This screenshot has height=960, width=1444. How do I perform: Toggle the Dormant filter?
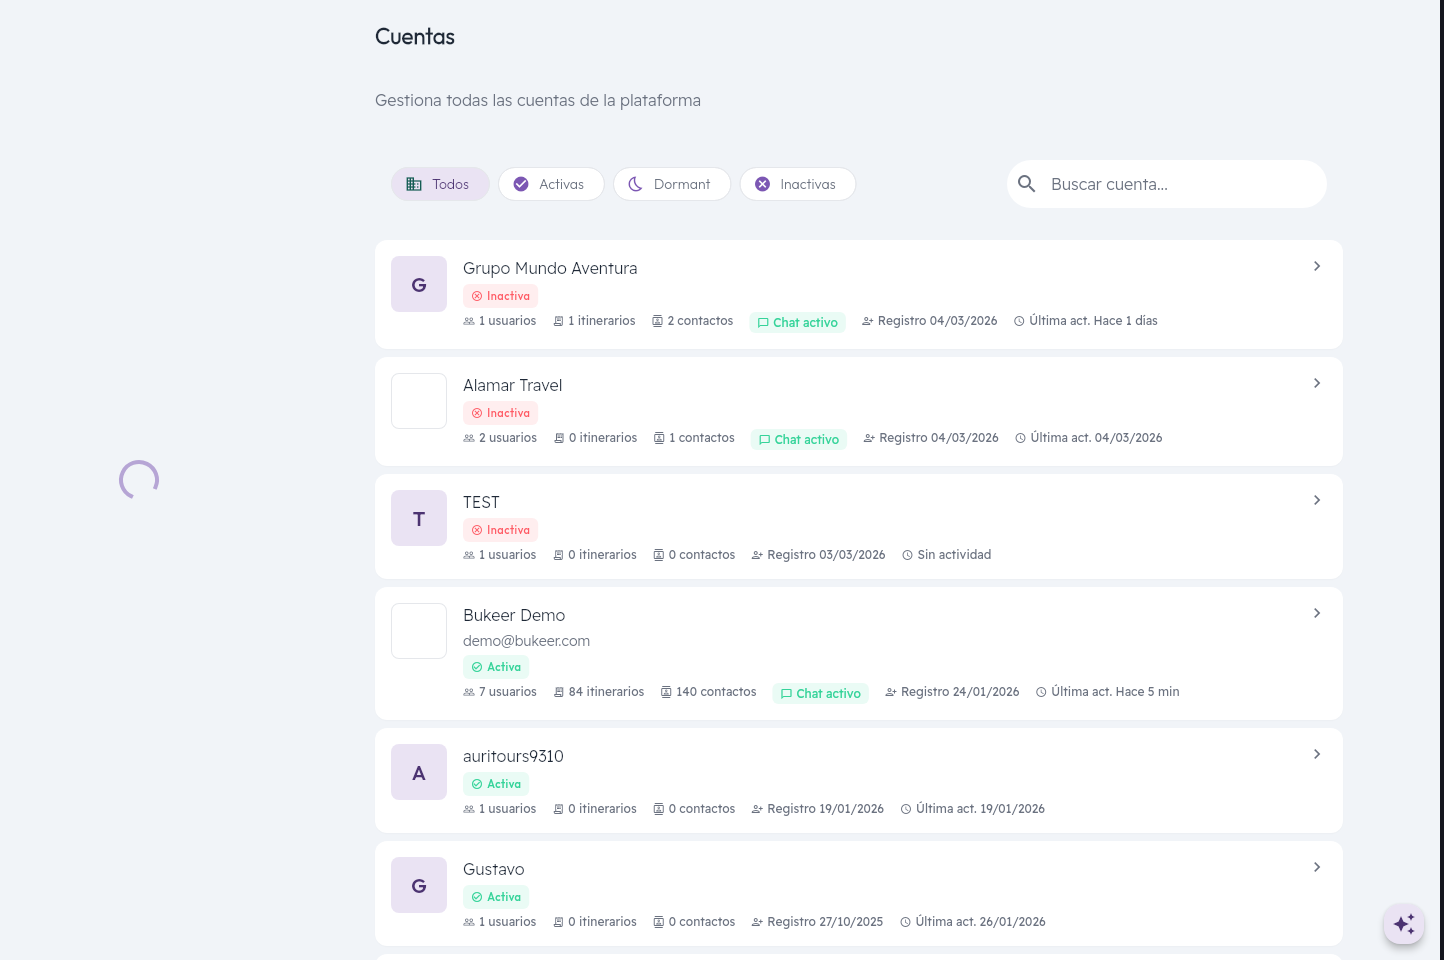pos(672,184)
